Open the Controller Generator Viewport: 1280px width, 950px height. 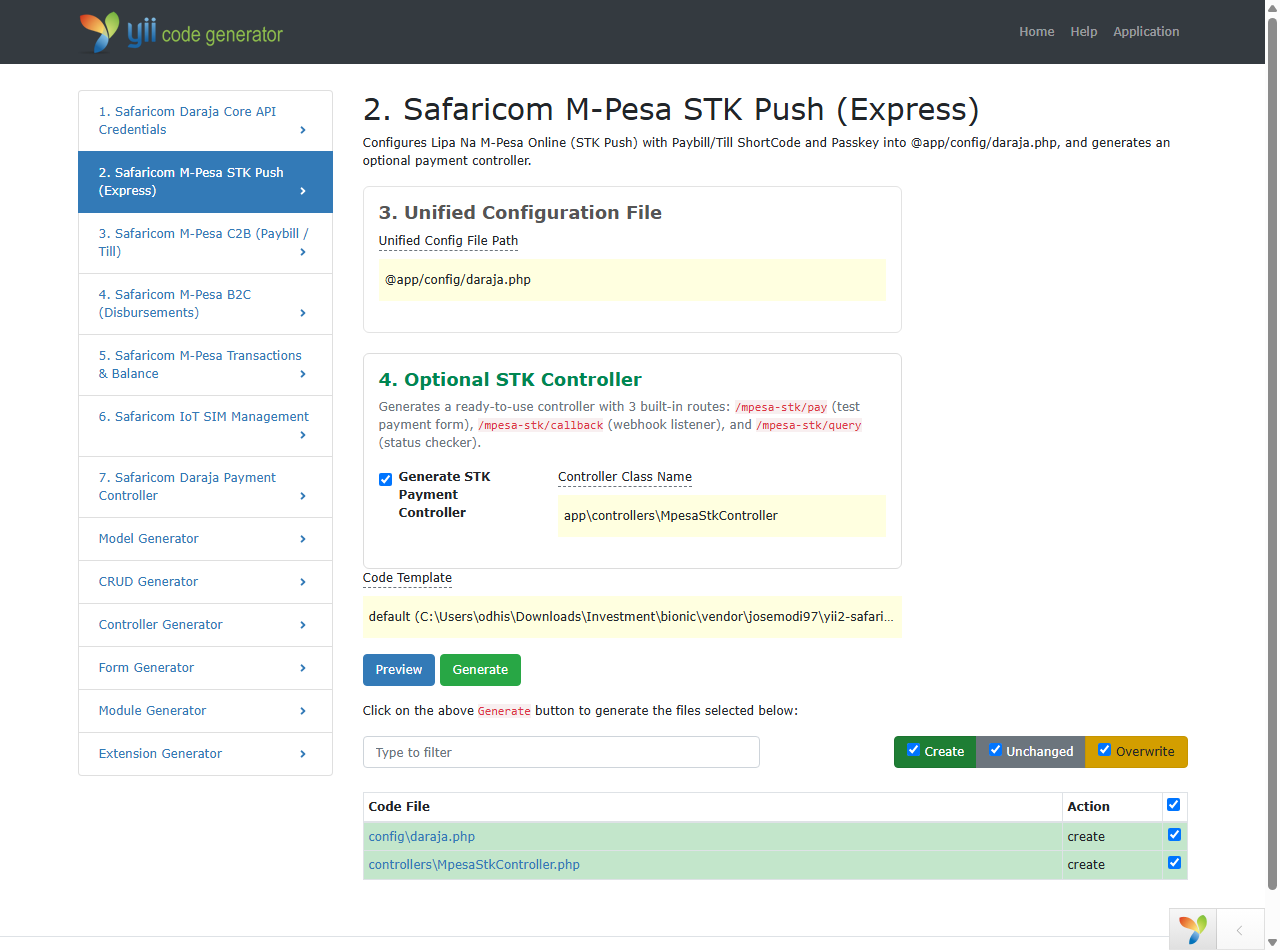tap(205, 625)
